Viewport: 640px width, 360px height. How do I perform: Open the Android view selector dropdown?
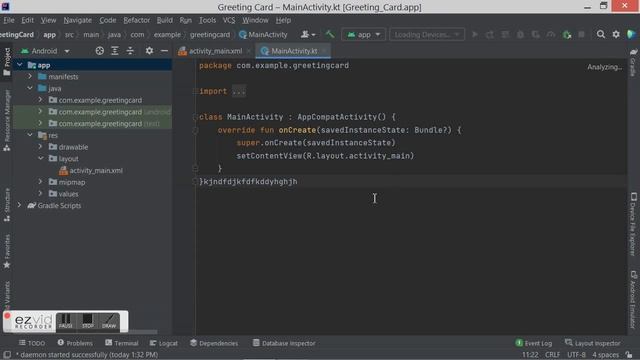[x=45, y=51]
